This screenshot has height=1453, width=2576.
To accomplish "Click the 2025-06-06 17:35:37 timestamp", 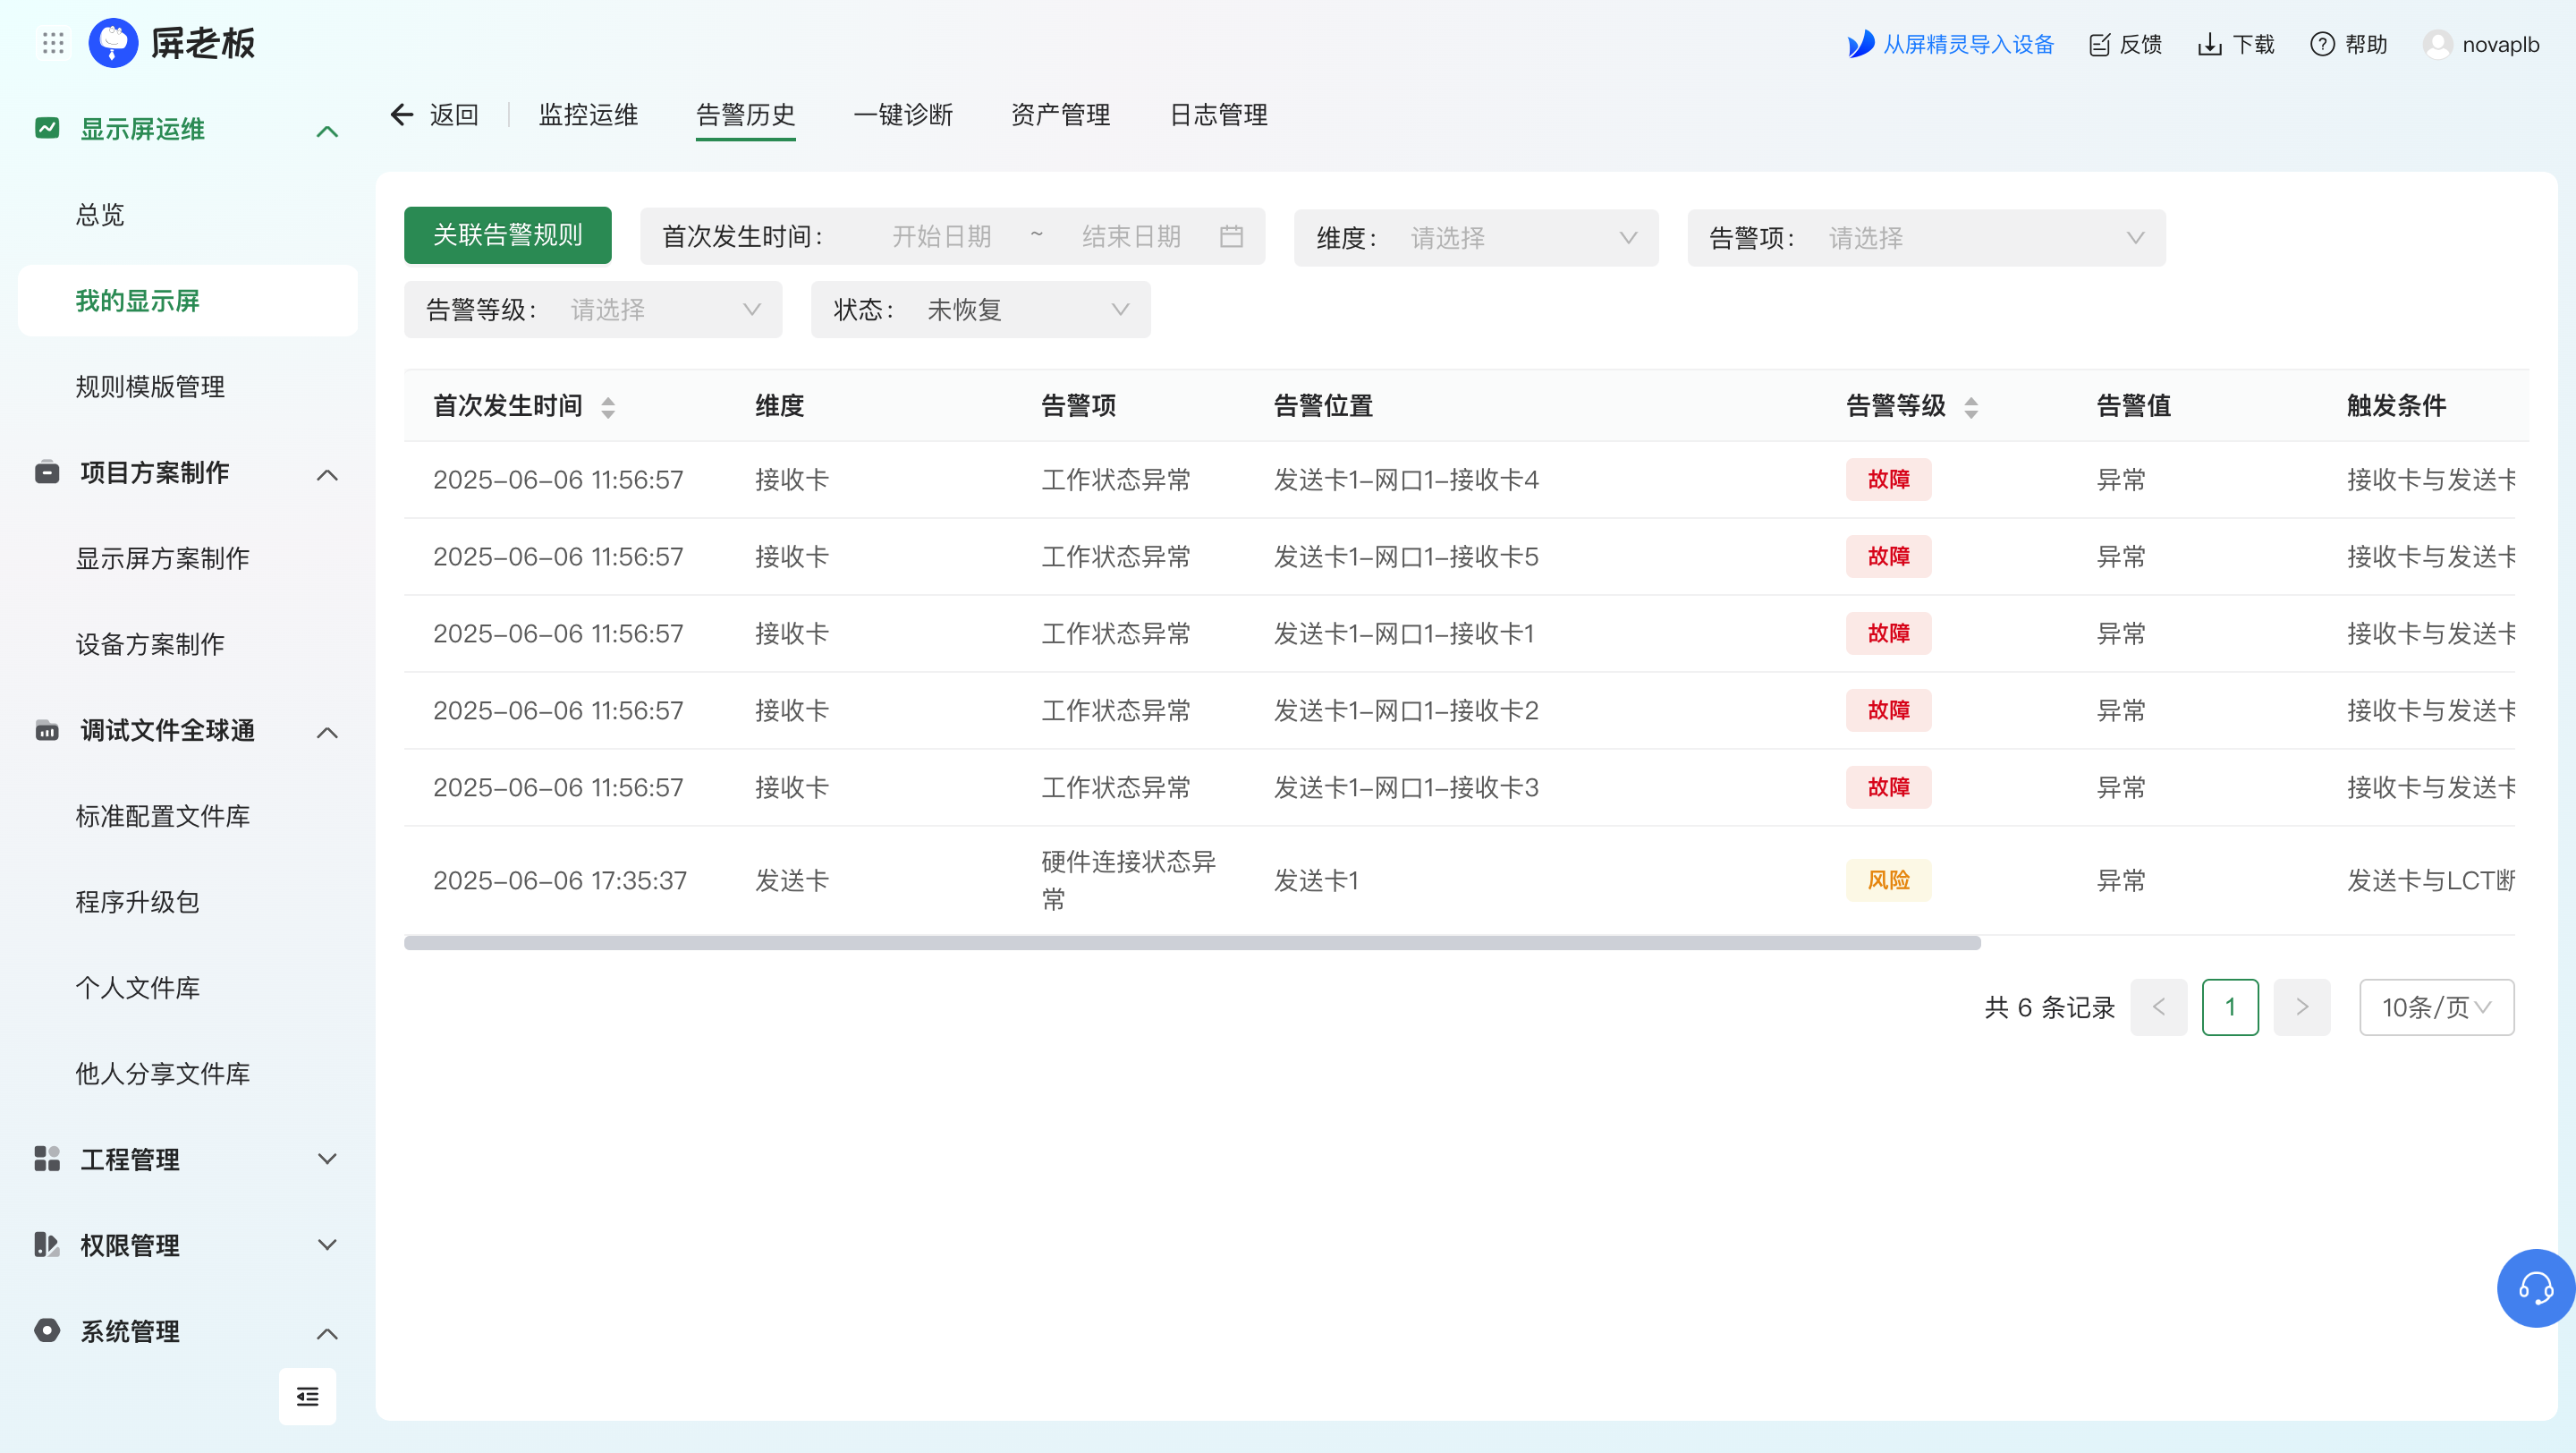I will (x=560, y=880).
